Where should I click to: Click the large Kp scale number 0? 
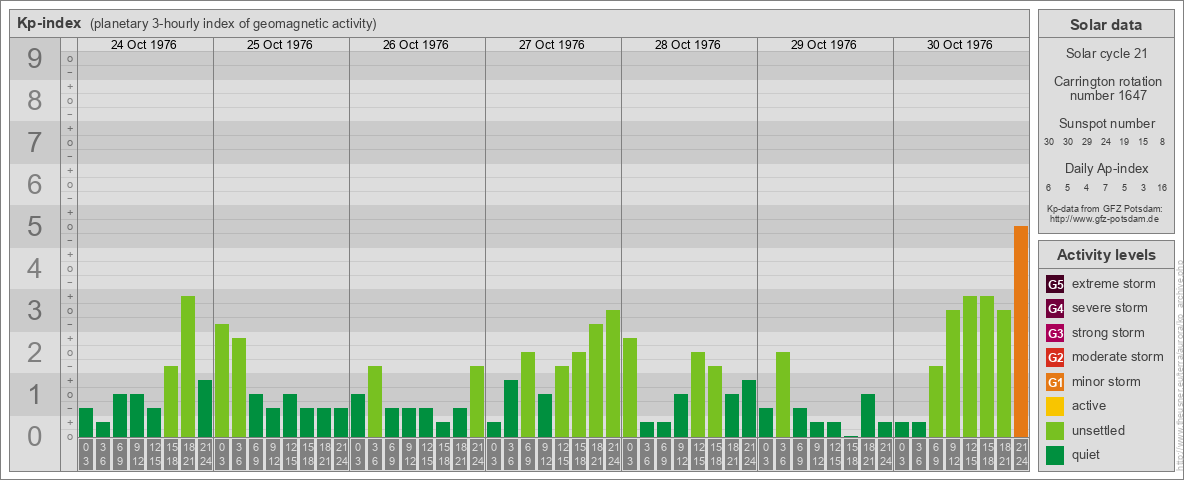pos(35,436)
